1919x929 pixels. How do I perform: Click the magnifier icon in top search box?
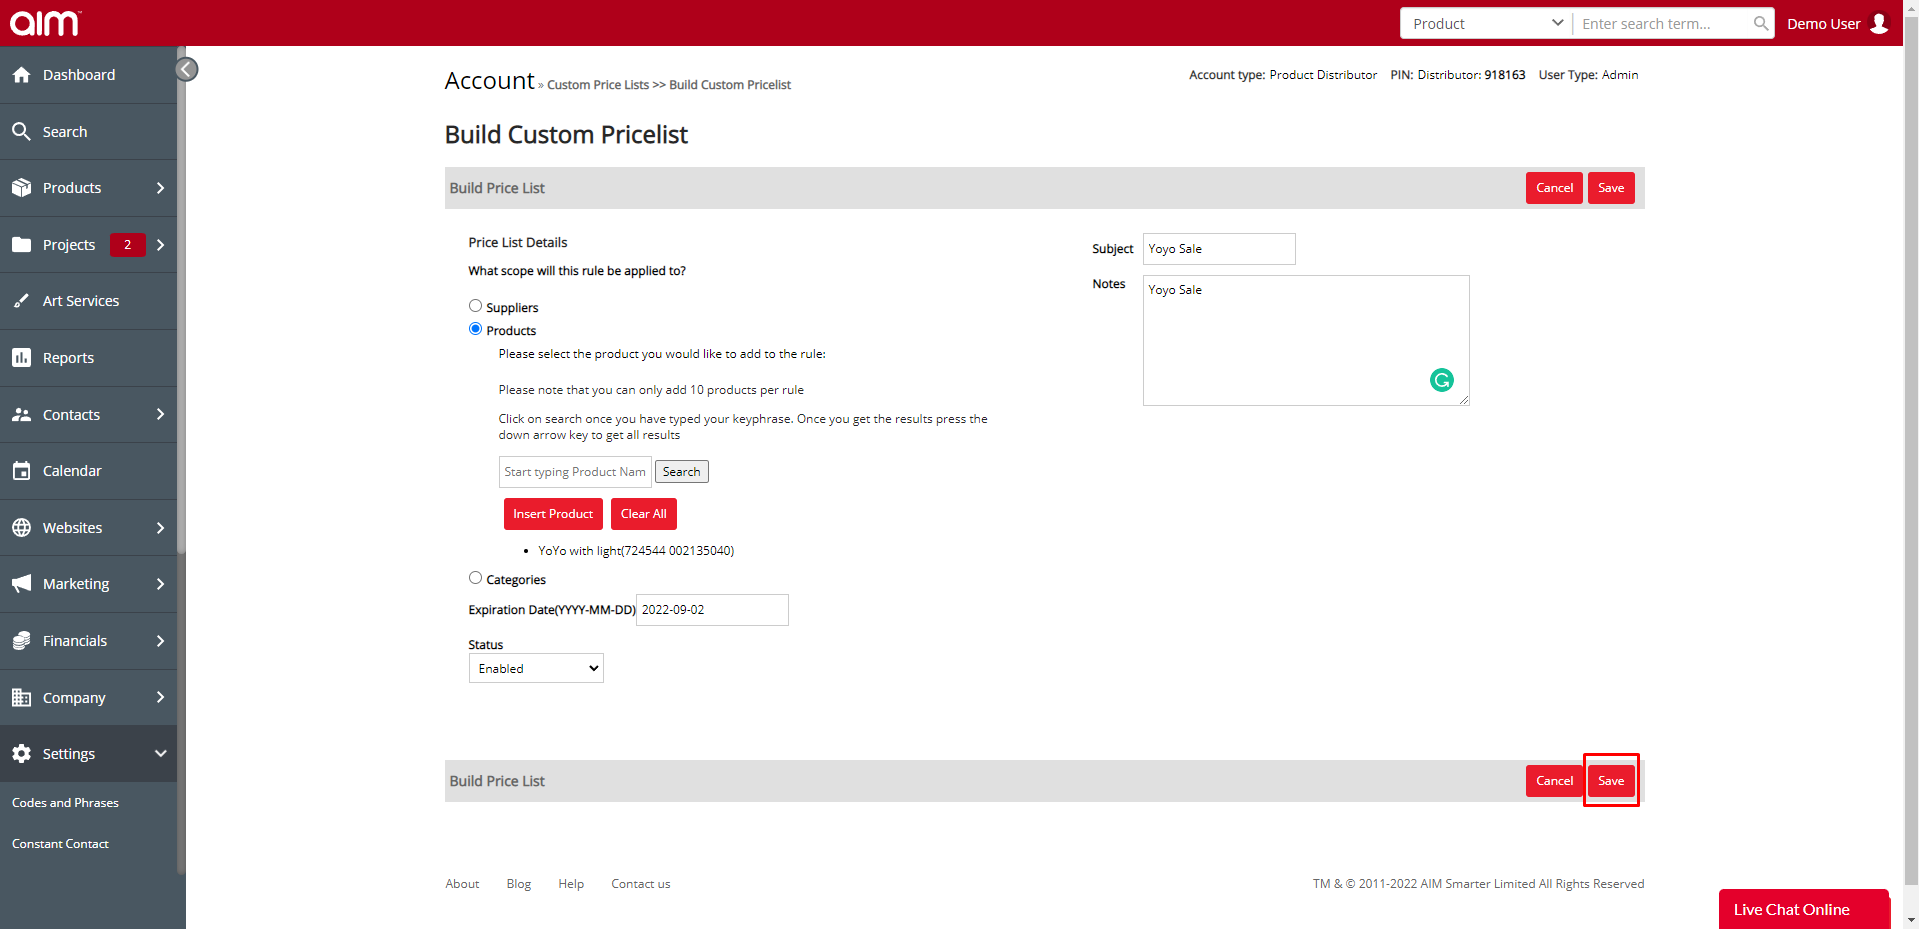coord(1761,23)
